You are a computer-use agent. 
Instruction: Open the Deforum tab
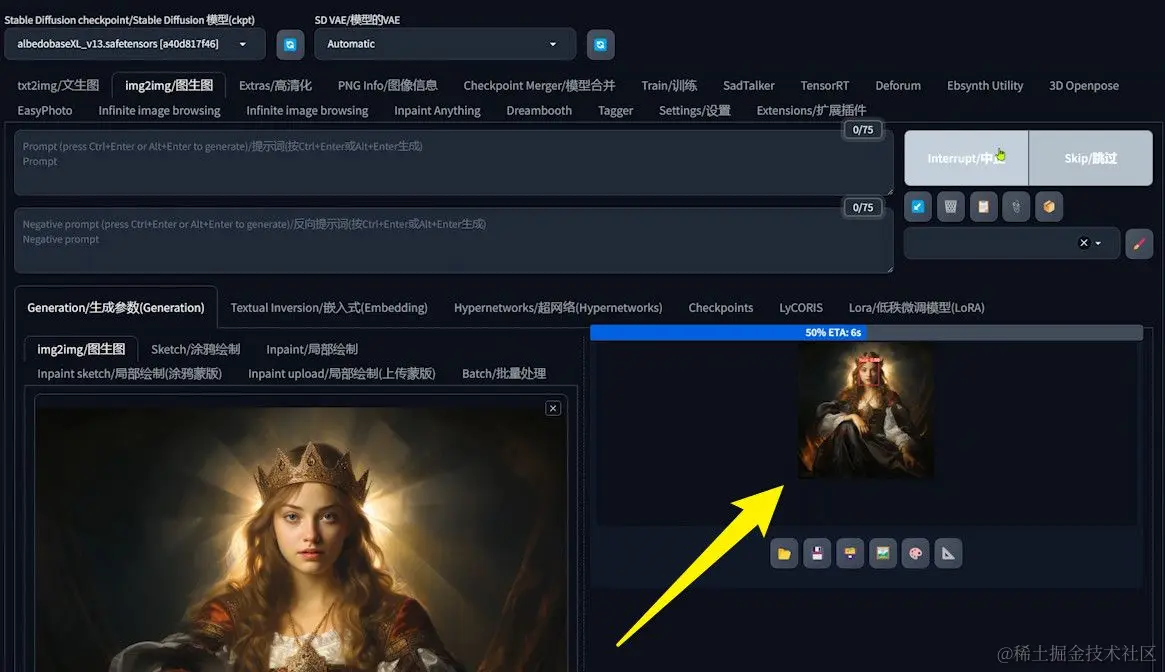pos(898,85)
